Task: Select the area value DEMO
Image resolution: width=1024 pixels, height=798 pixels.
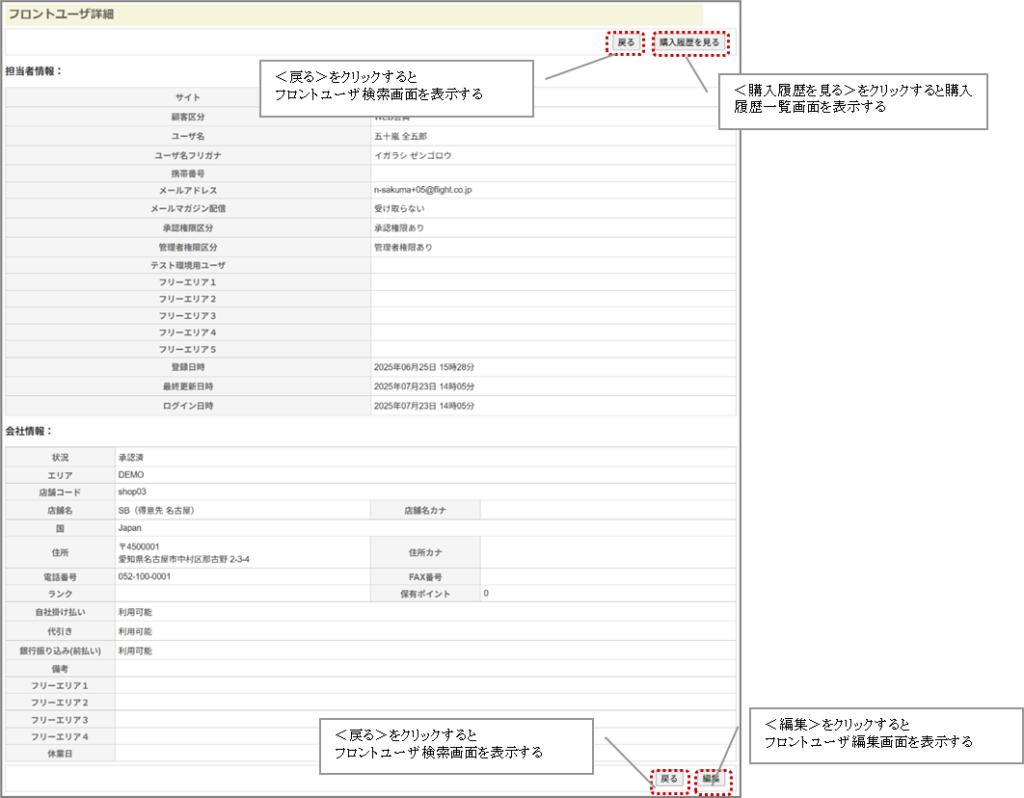Action: coord(132,475)
